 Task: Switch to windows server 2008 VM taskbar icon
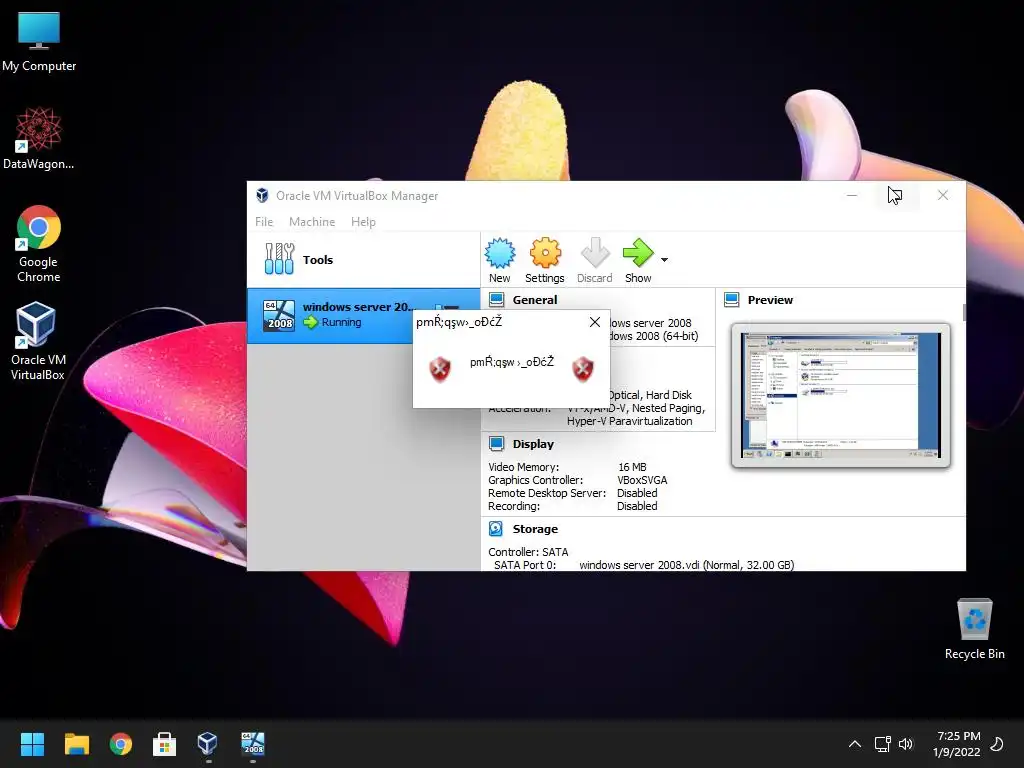click(x=253, y=744)
